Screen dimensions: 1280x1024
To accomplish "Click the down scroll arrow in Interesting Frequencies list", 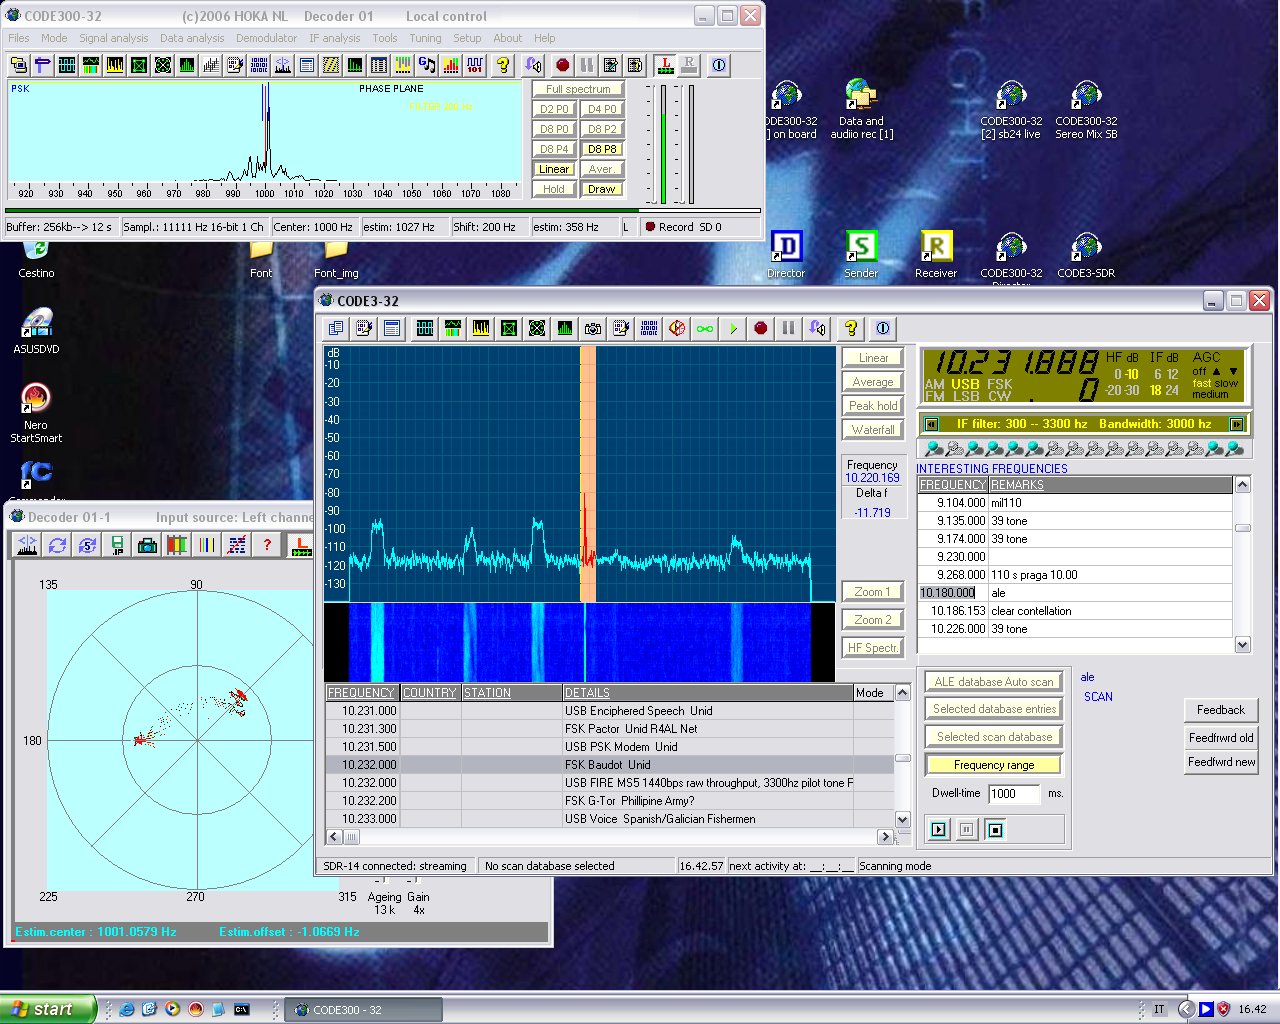I will click(x=1242, y=645).
